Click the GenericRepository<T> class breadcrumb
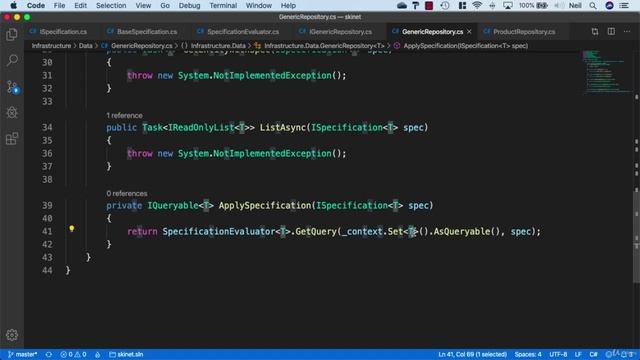Screen dimensions: 640x360 (320, 46)
